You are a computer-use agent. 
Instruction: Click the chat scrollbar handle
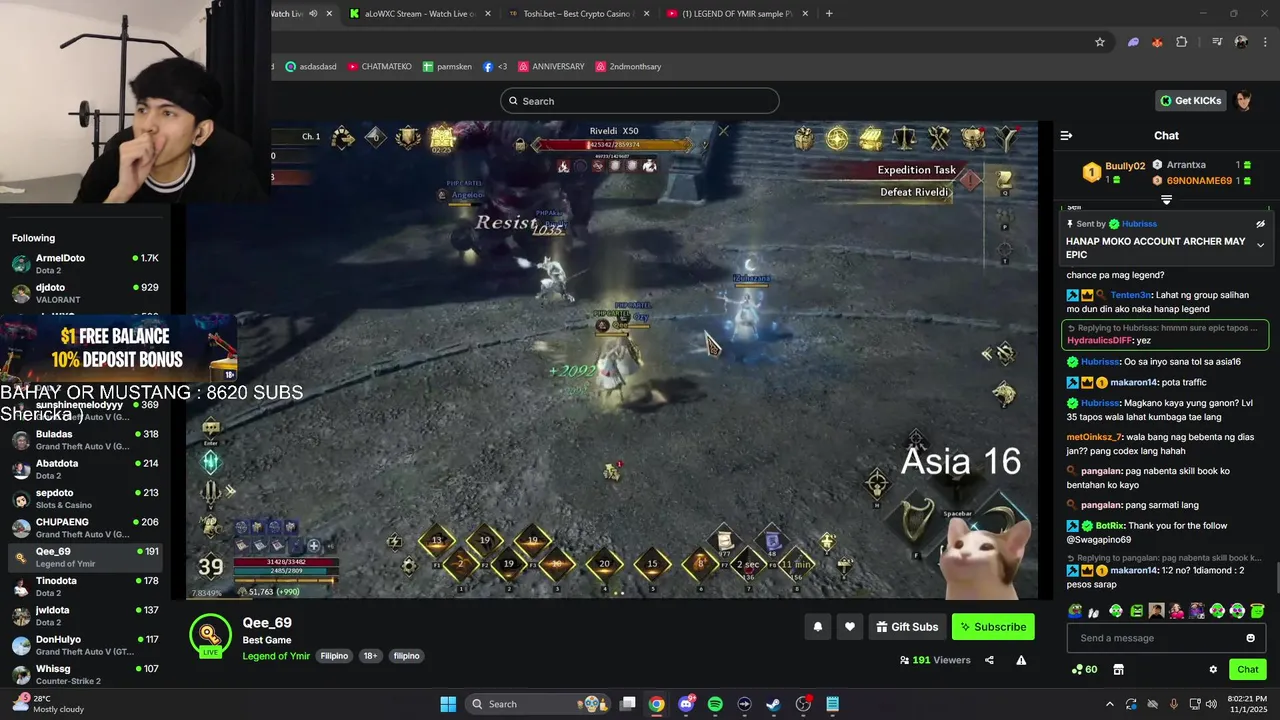click(x=1276, y=578)
